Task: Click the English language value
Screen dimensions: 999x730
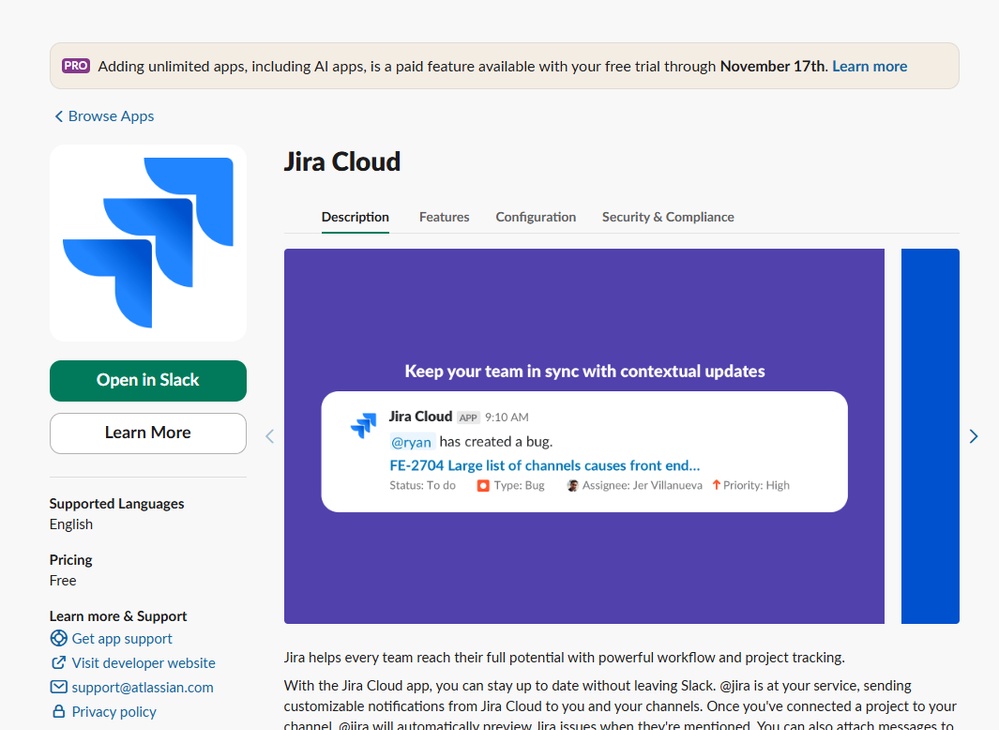Action: (x=71, y=524)
